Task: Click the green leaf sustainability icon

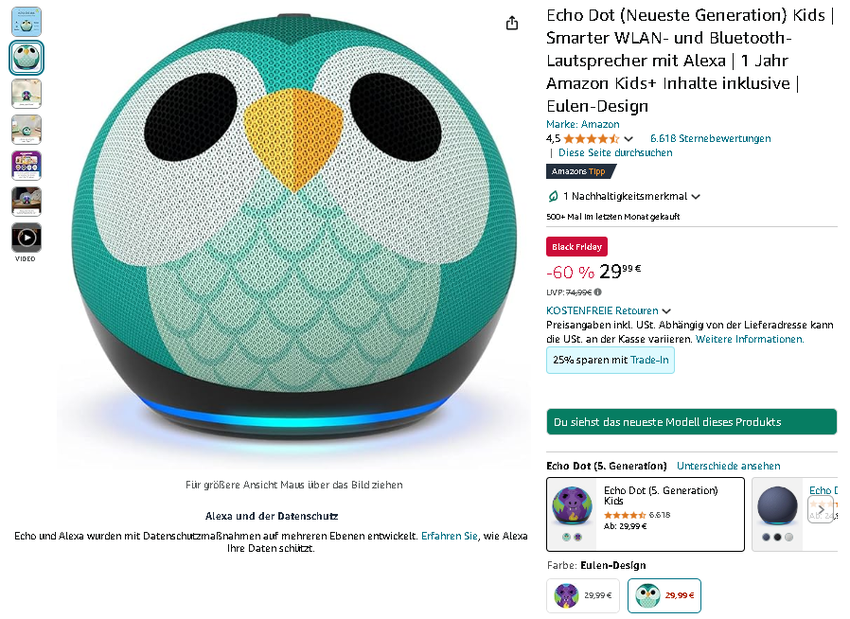Action: coord(553,197)
